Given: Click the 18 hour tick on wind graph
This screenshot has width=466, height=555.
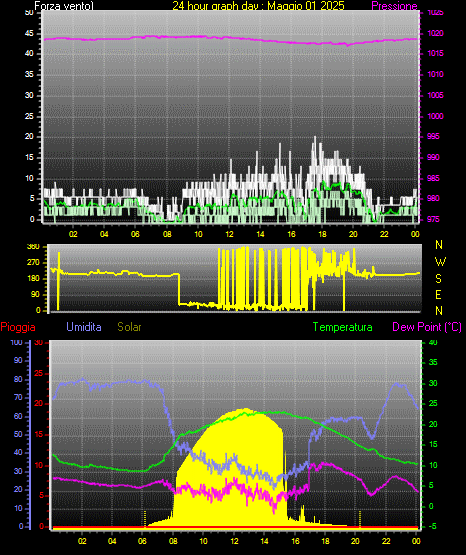Looking at the screenshot, I should click(x=322, y=234).
